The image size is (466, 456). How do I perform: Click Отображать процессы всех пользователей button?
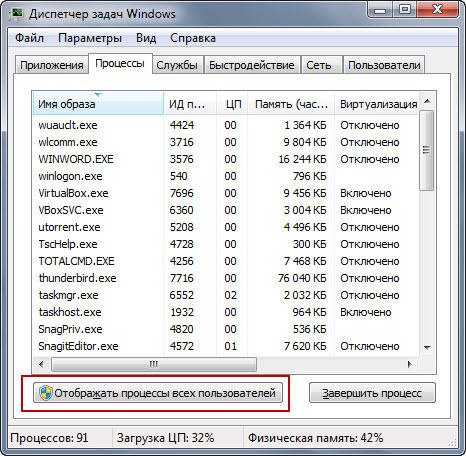(x=158, y=393)
